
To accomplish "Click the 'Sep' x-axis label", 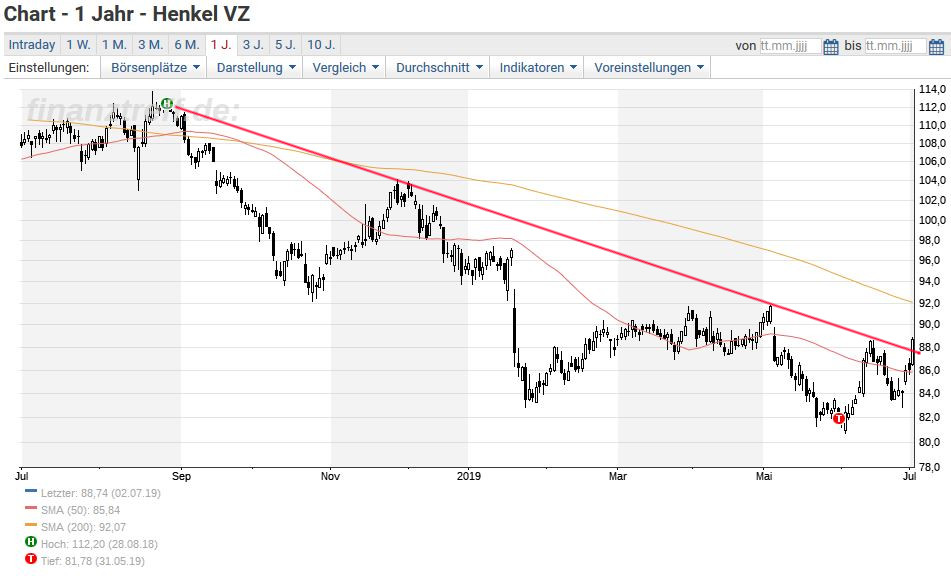I will click(x=181, y=476).
